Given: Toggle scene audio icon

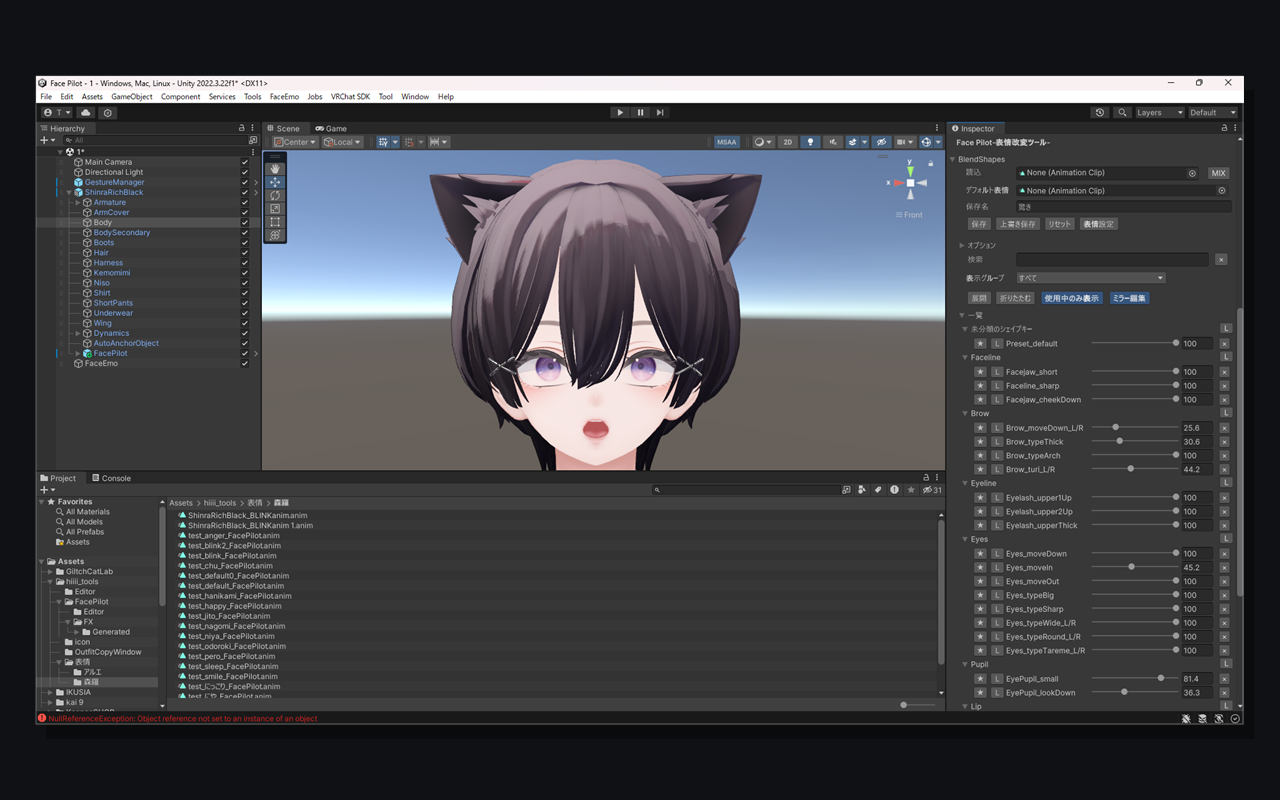Looking at the screenshot, I should click(x=833, y=142).
